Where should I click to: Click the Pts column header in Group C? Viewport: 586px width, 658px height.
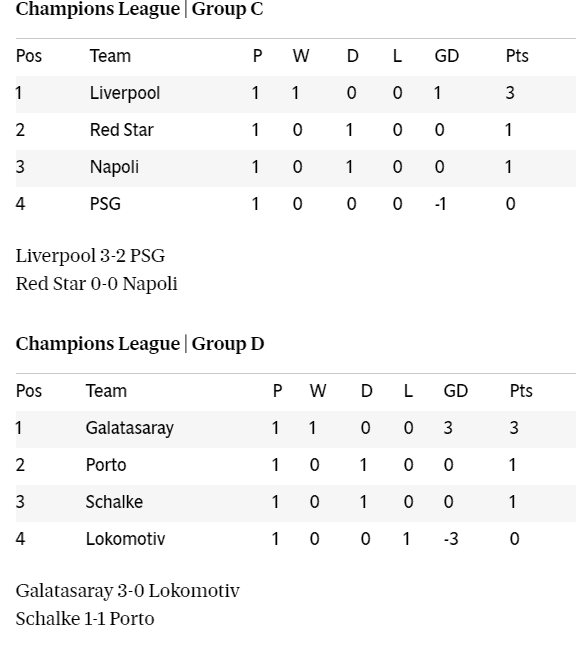tap(517, 56)
